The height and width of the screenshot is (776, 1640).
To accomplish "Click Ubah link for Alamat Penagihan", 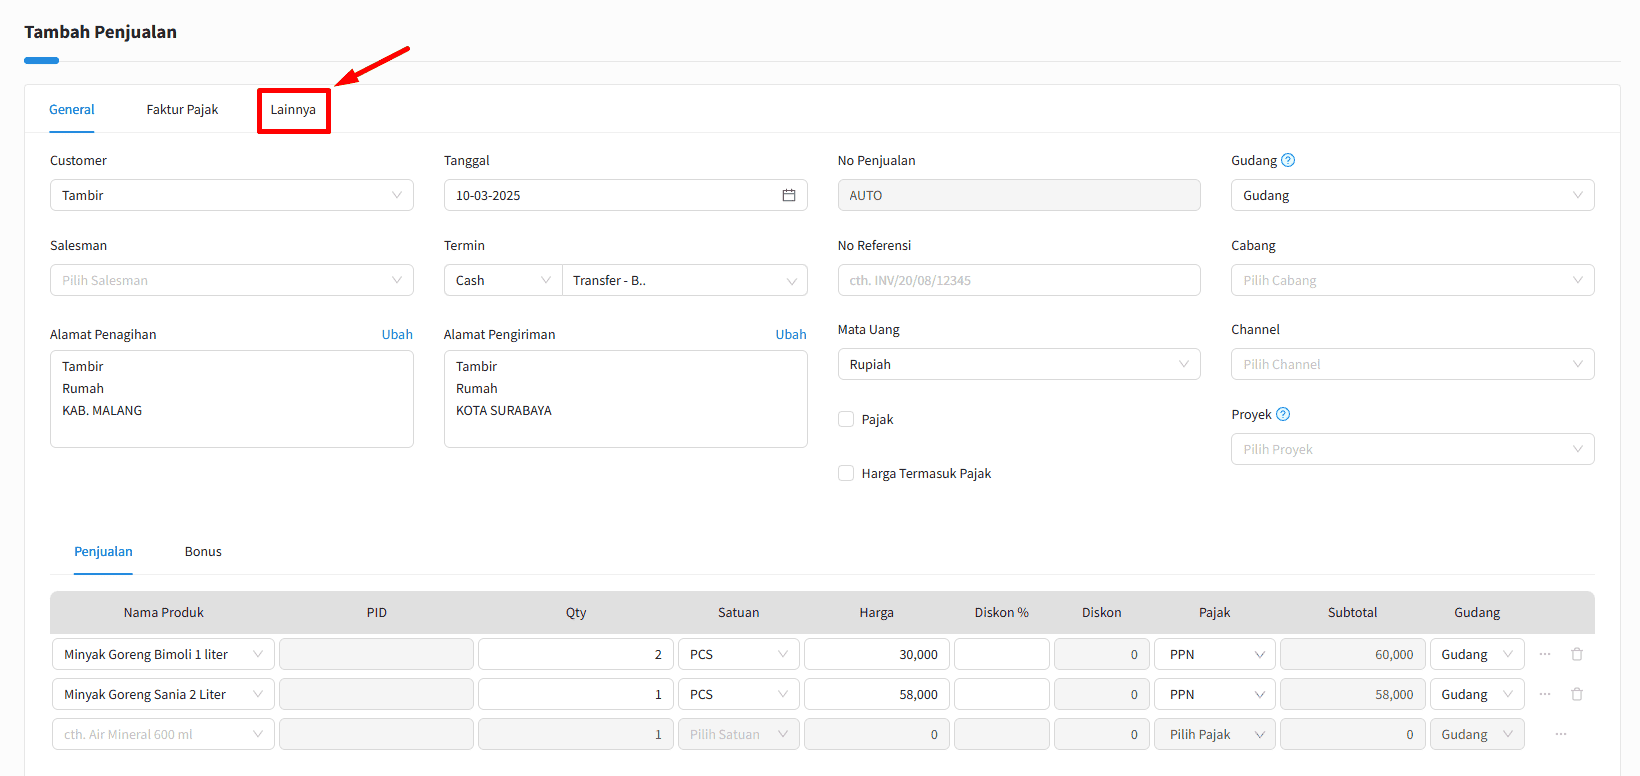I will click(x=397, y=334).
